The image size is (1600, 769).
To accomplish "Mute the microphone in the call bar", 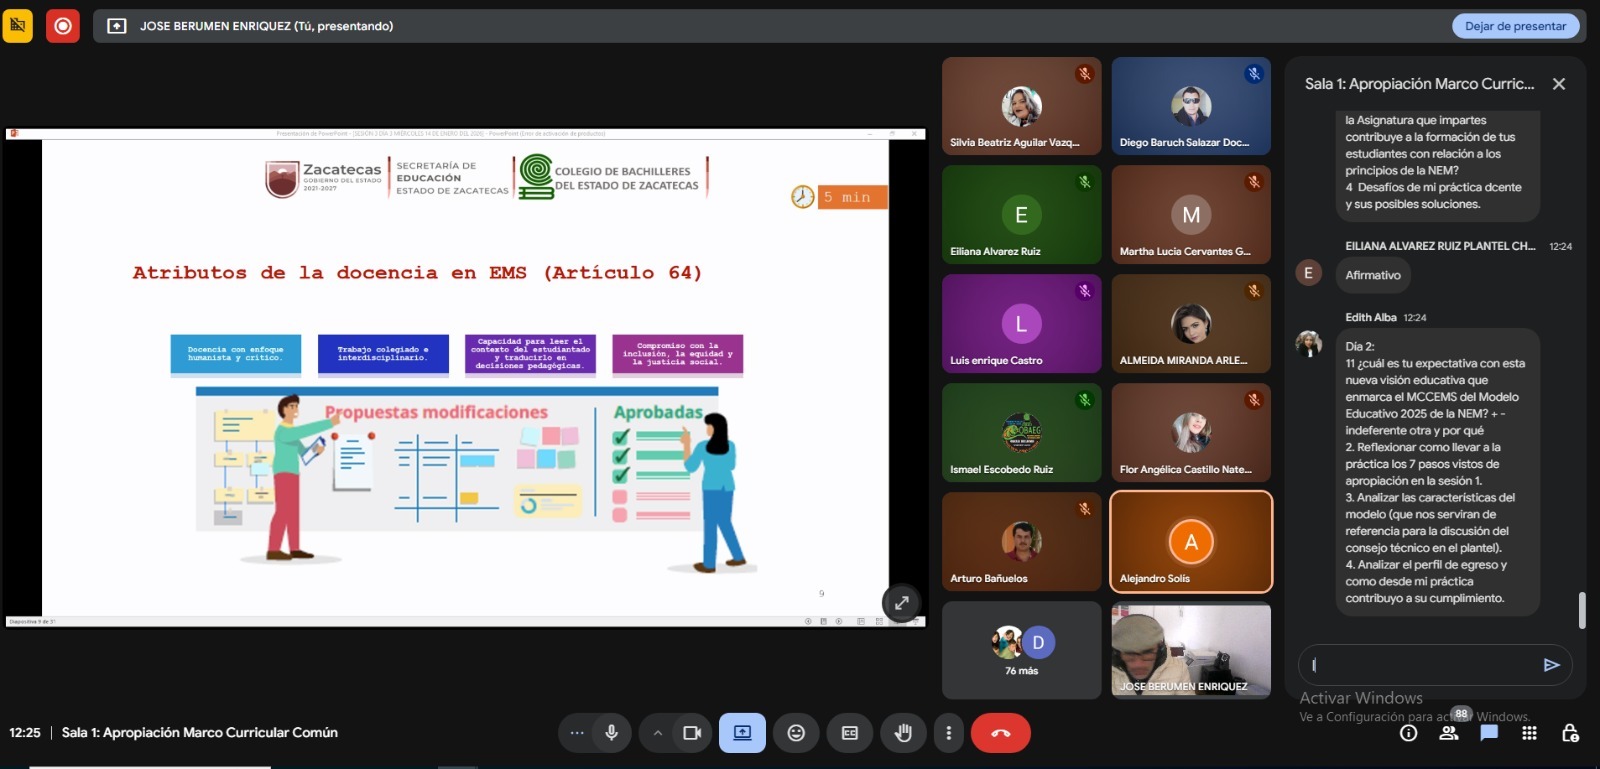I will click(x=611, y=733).
